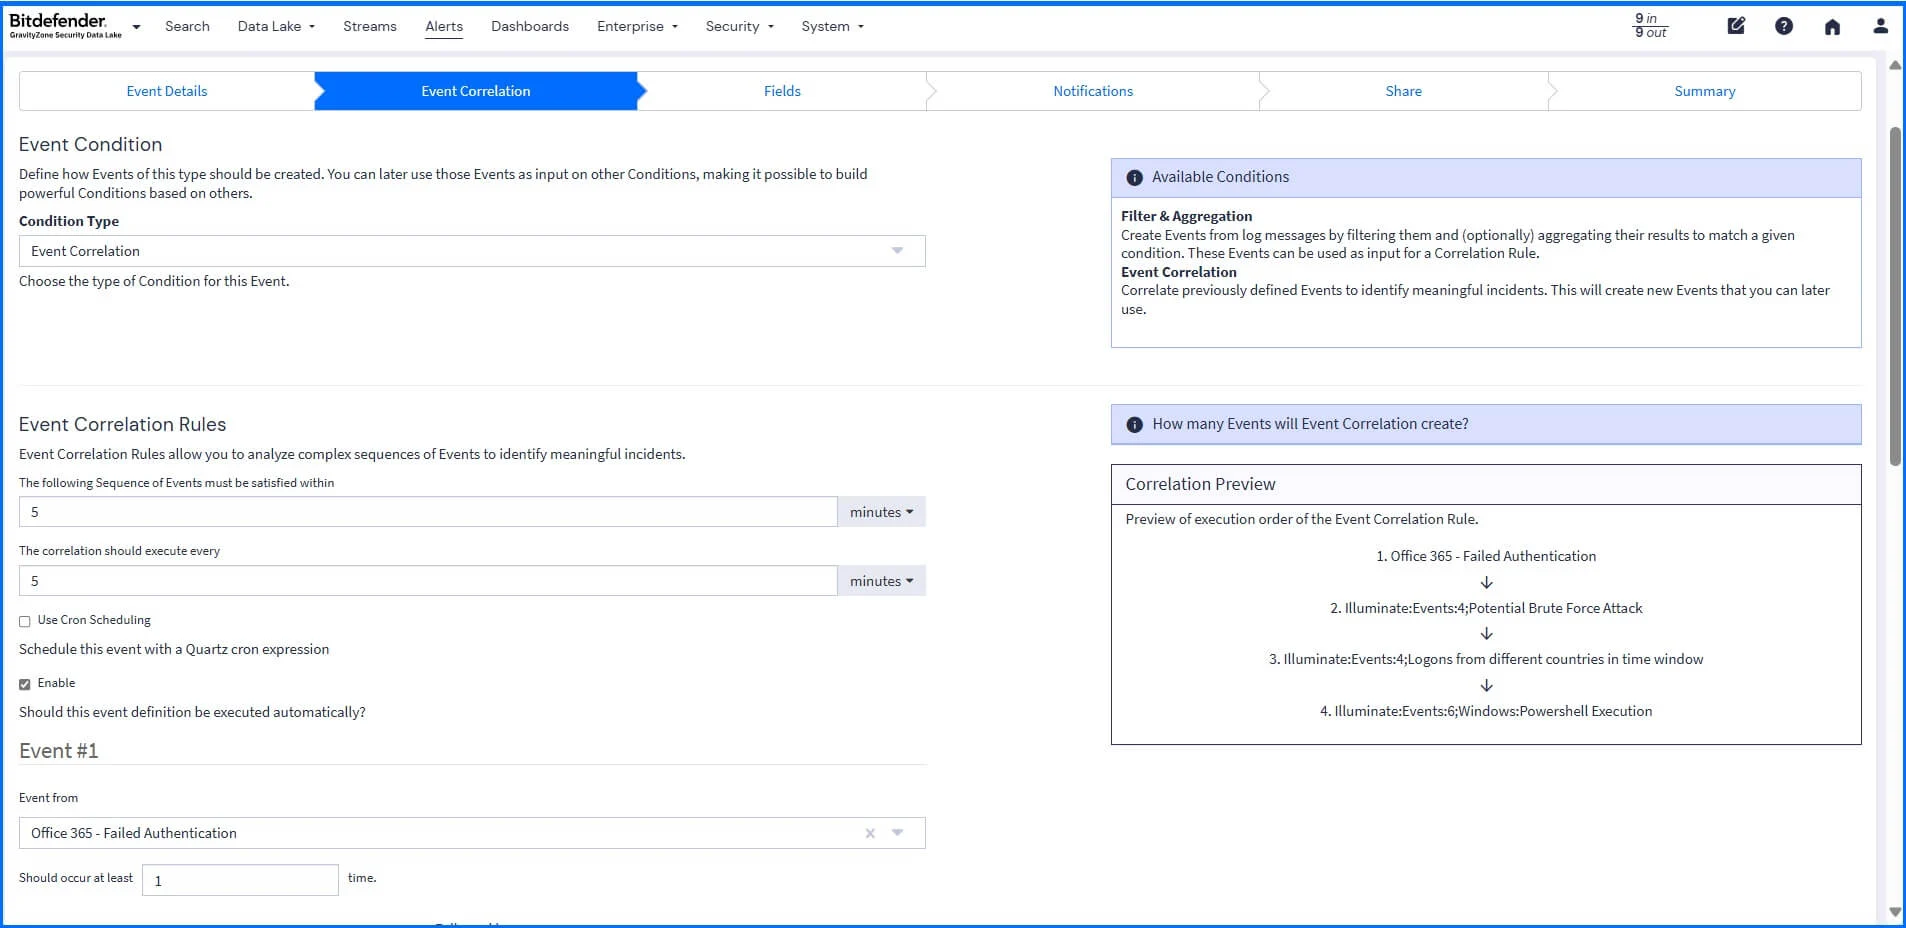Open the user profile icon
The width and height of the screenshot is (1906, 928).
click(x=1882, y=25)
